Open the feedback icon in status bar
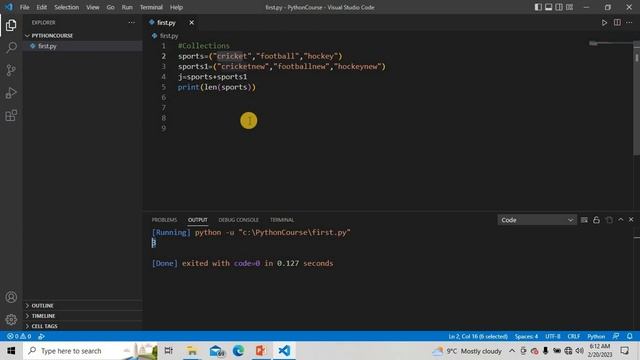640x360 pixels. point(616,336)
